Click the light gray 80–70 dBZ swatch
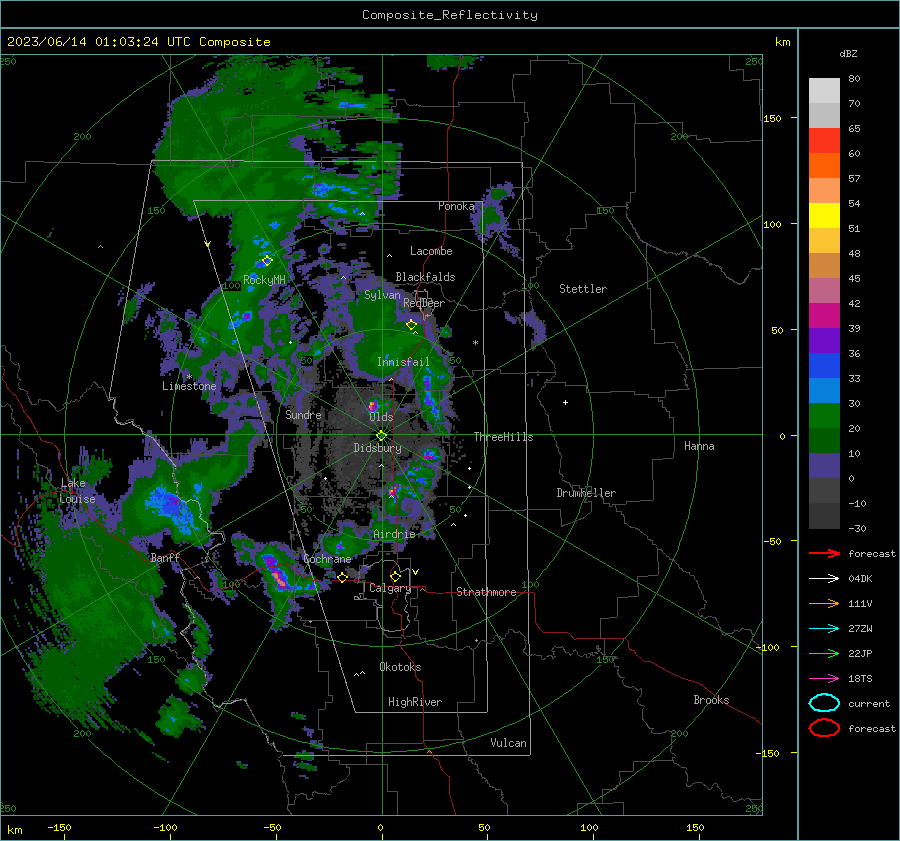The width and height of the screenshot is (900, 841). pyautogui.click(x=824, y=90)
